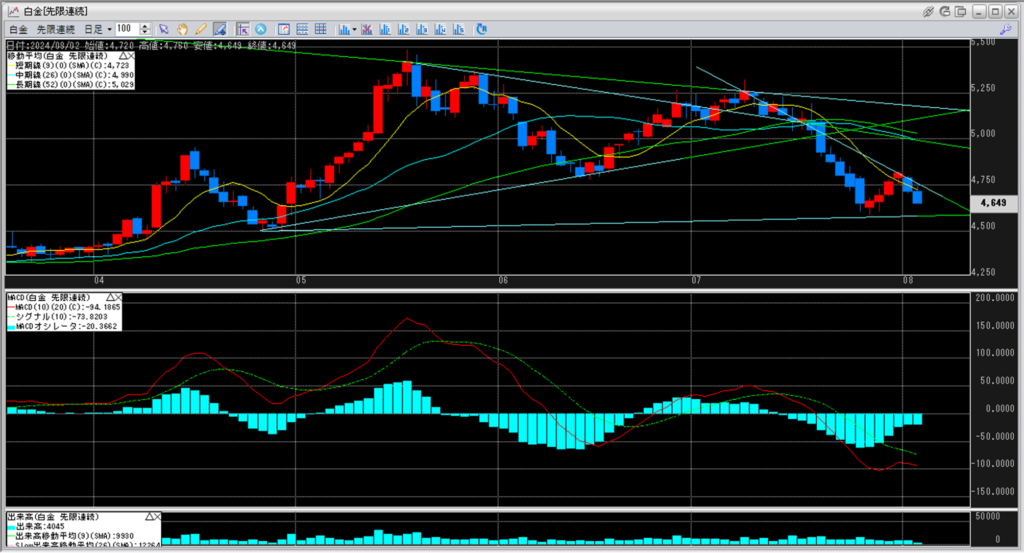
Task: Close the MACD indicator panel
Action: point(117,298)
